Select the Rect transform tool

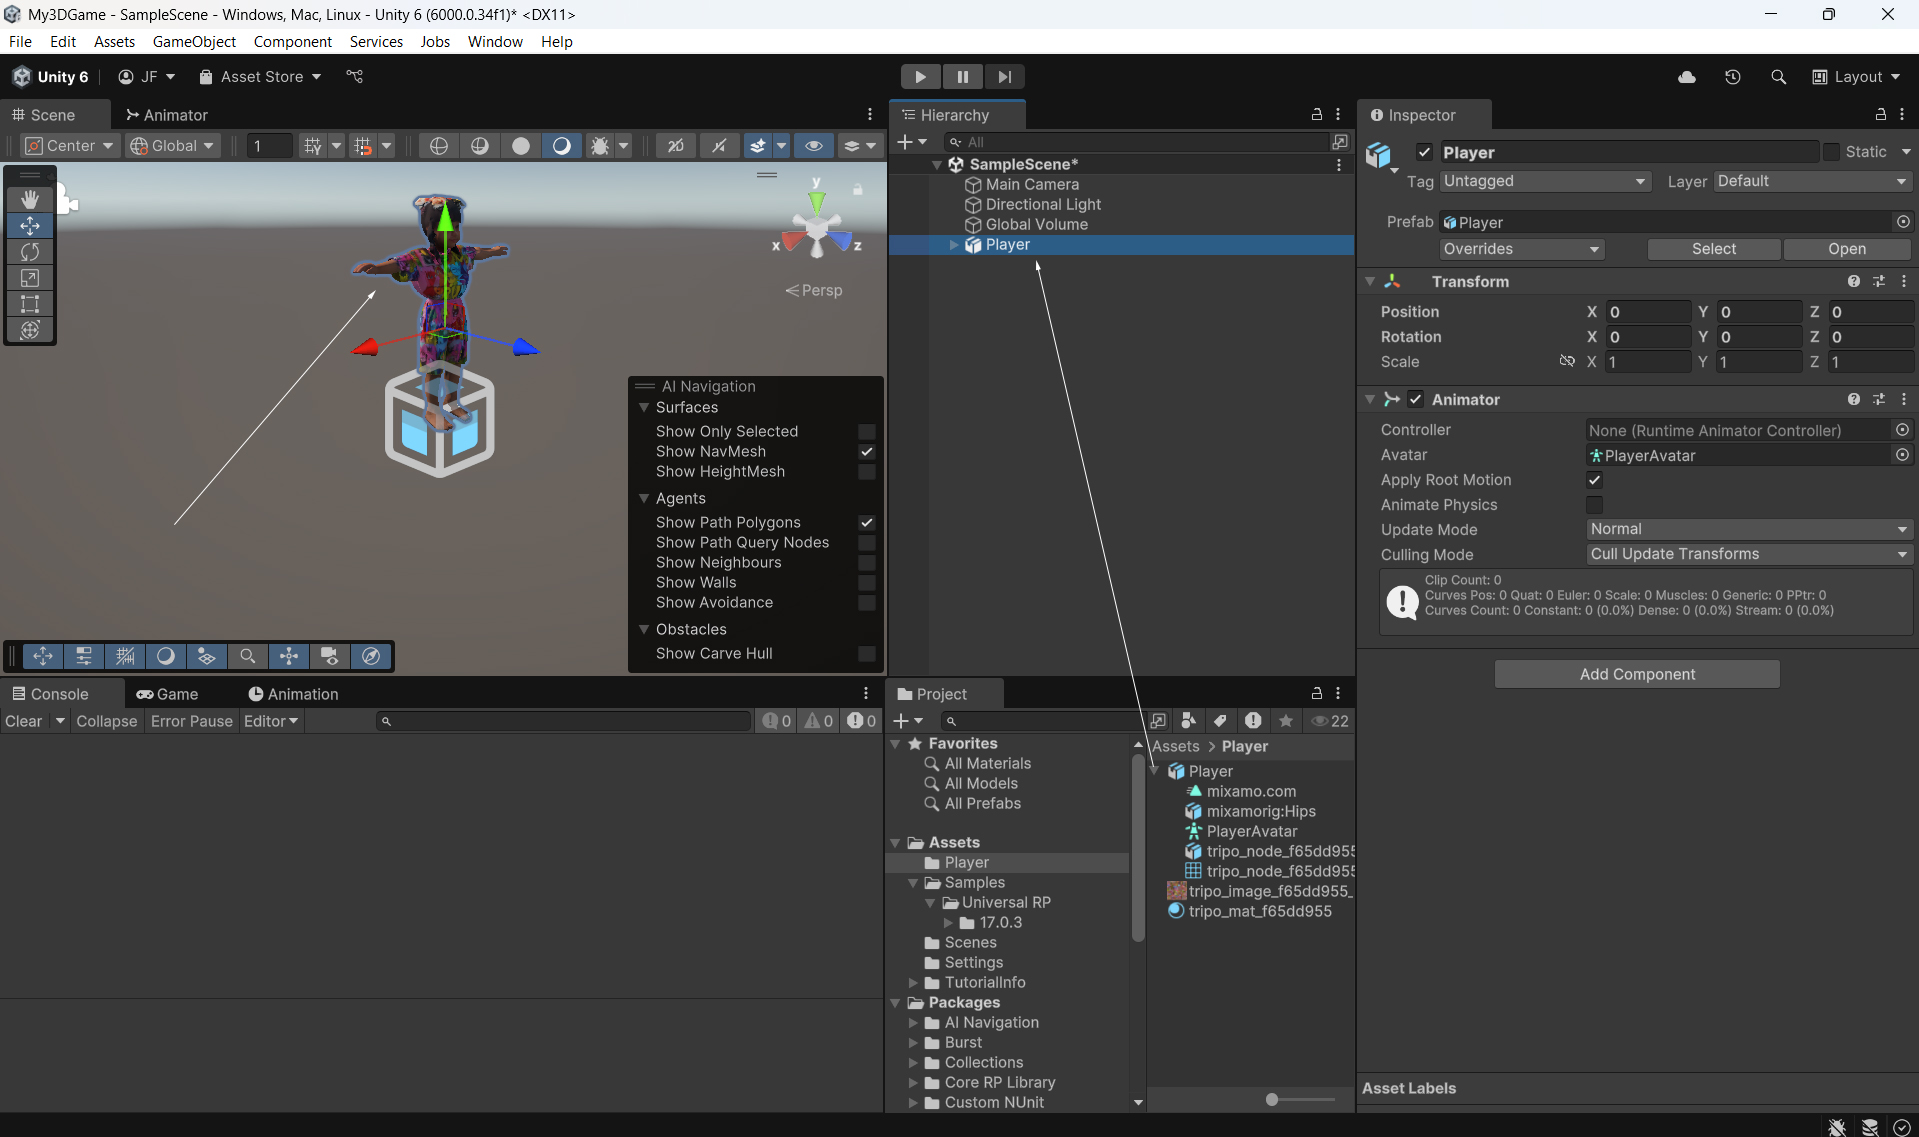coord(30,304)
